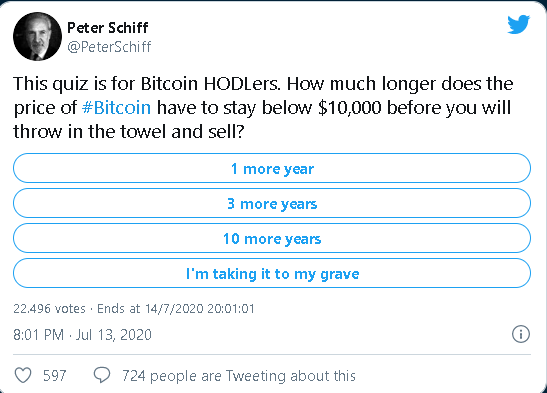The height and width of the screenshot is (393, 547).
Task: Open the tweet timestamp 8:01 PM Jul 13, 2020
Action: coord(82,335)
